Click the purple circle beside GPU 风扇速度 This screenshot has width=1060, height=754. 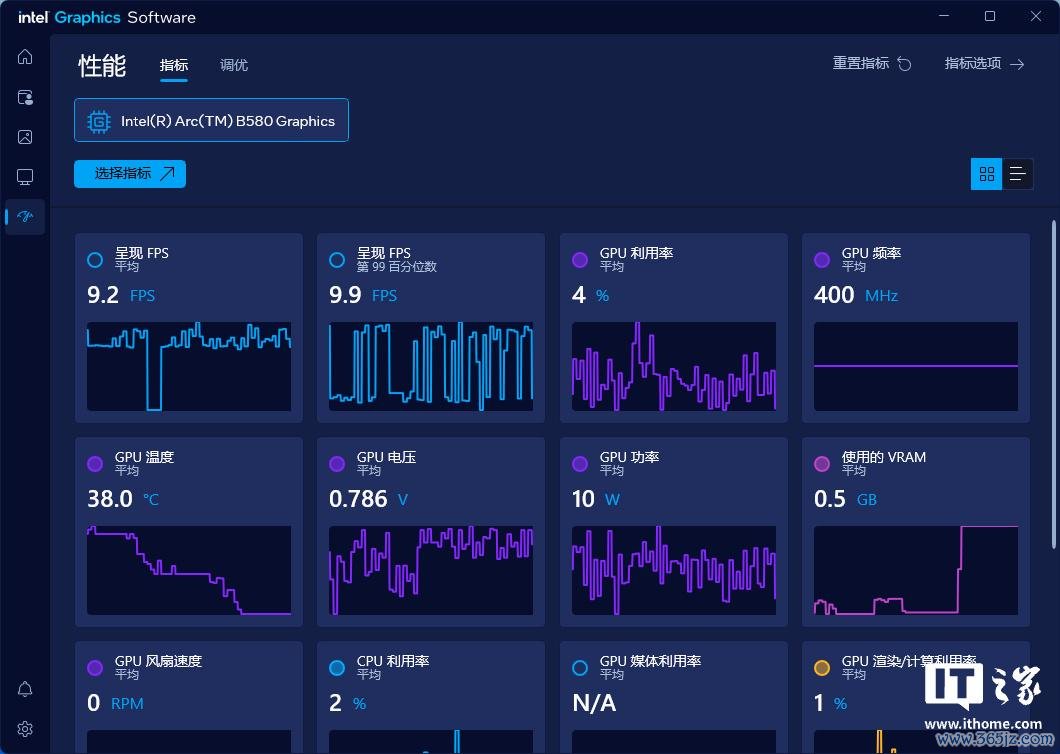click(95, 668)
